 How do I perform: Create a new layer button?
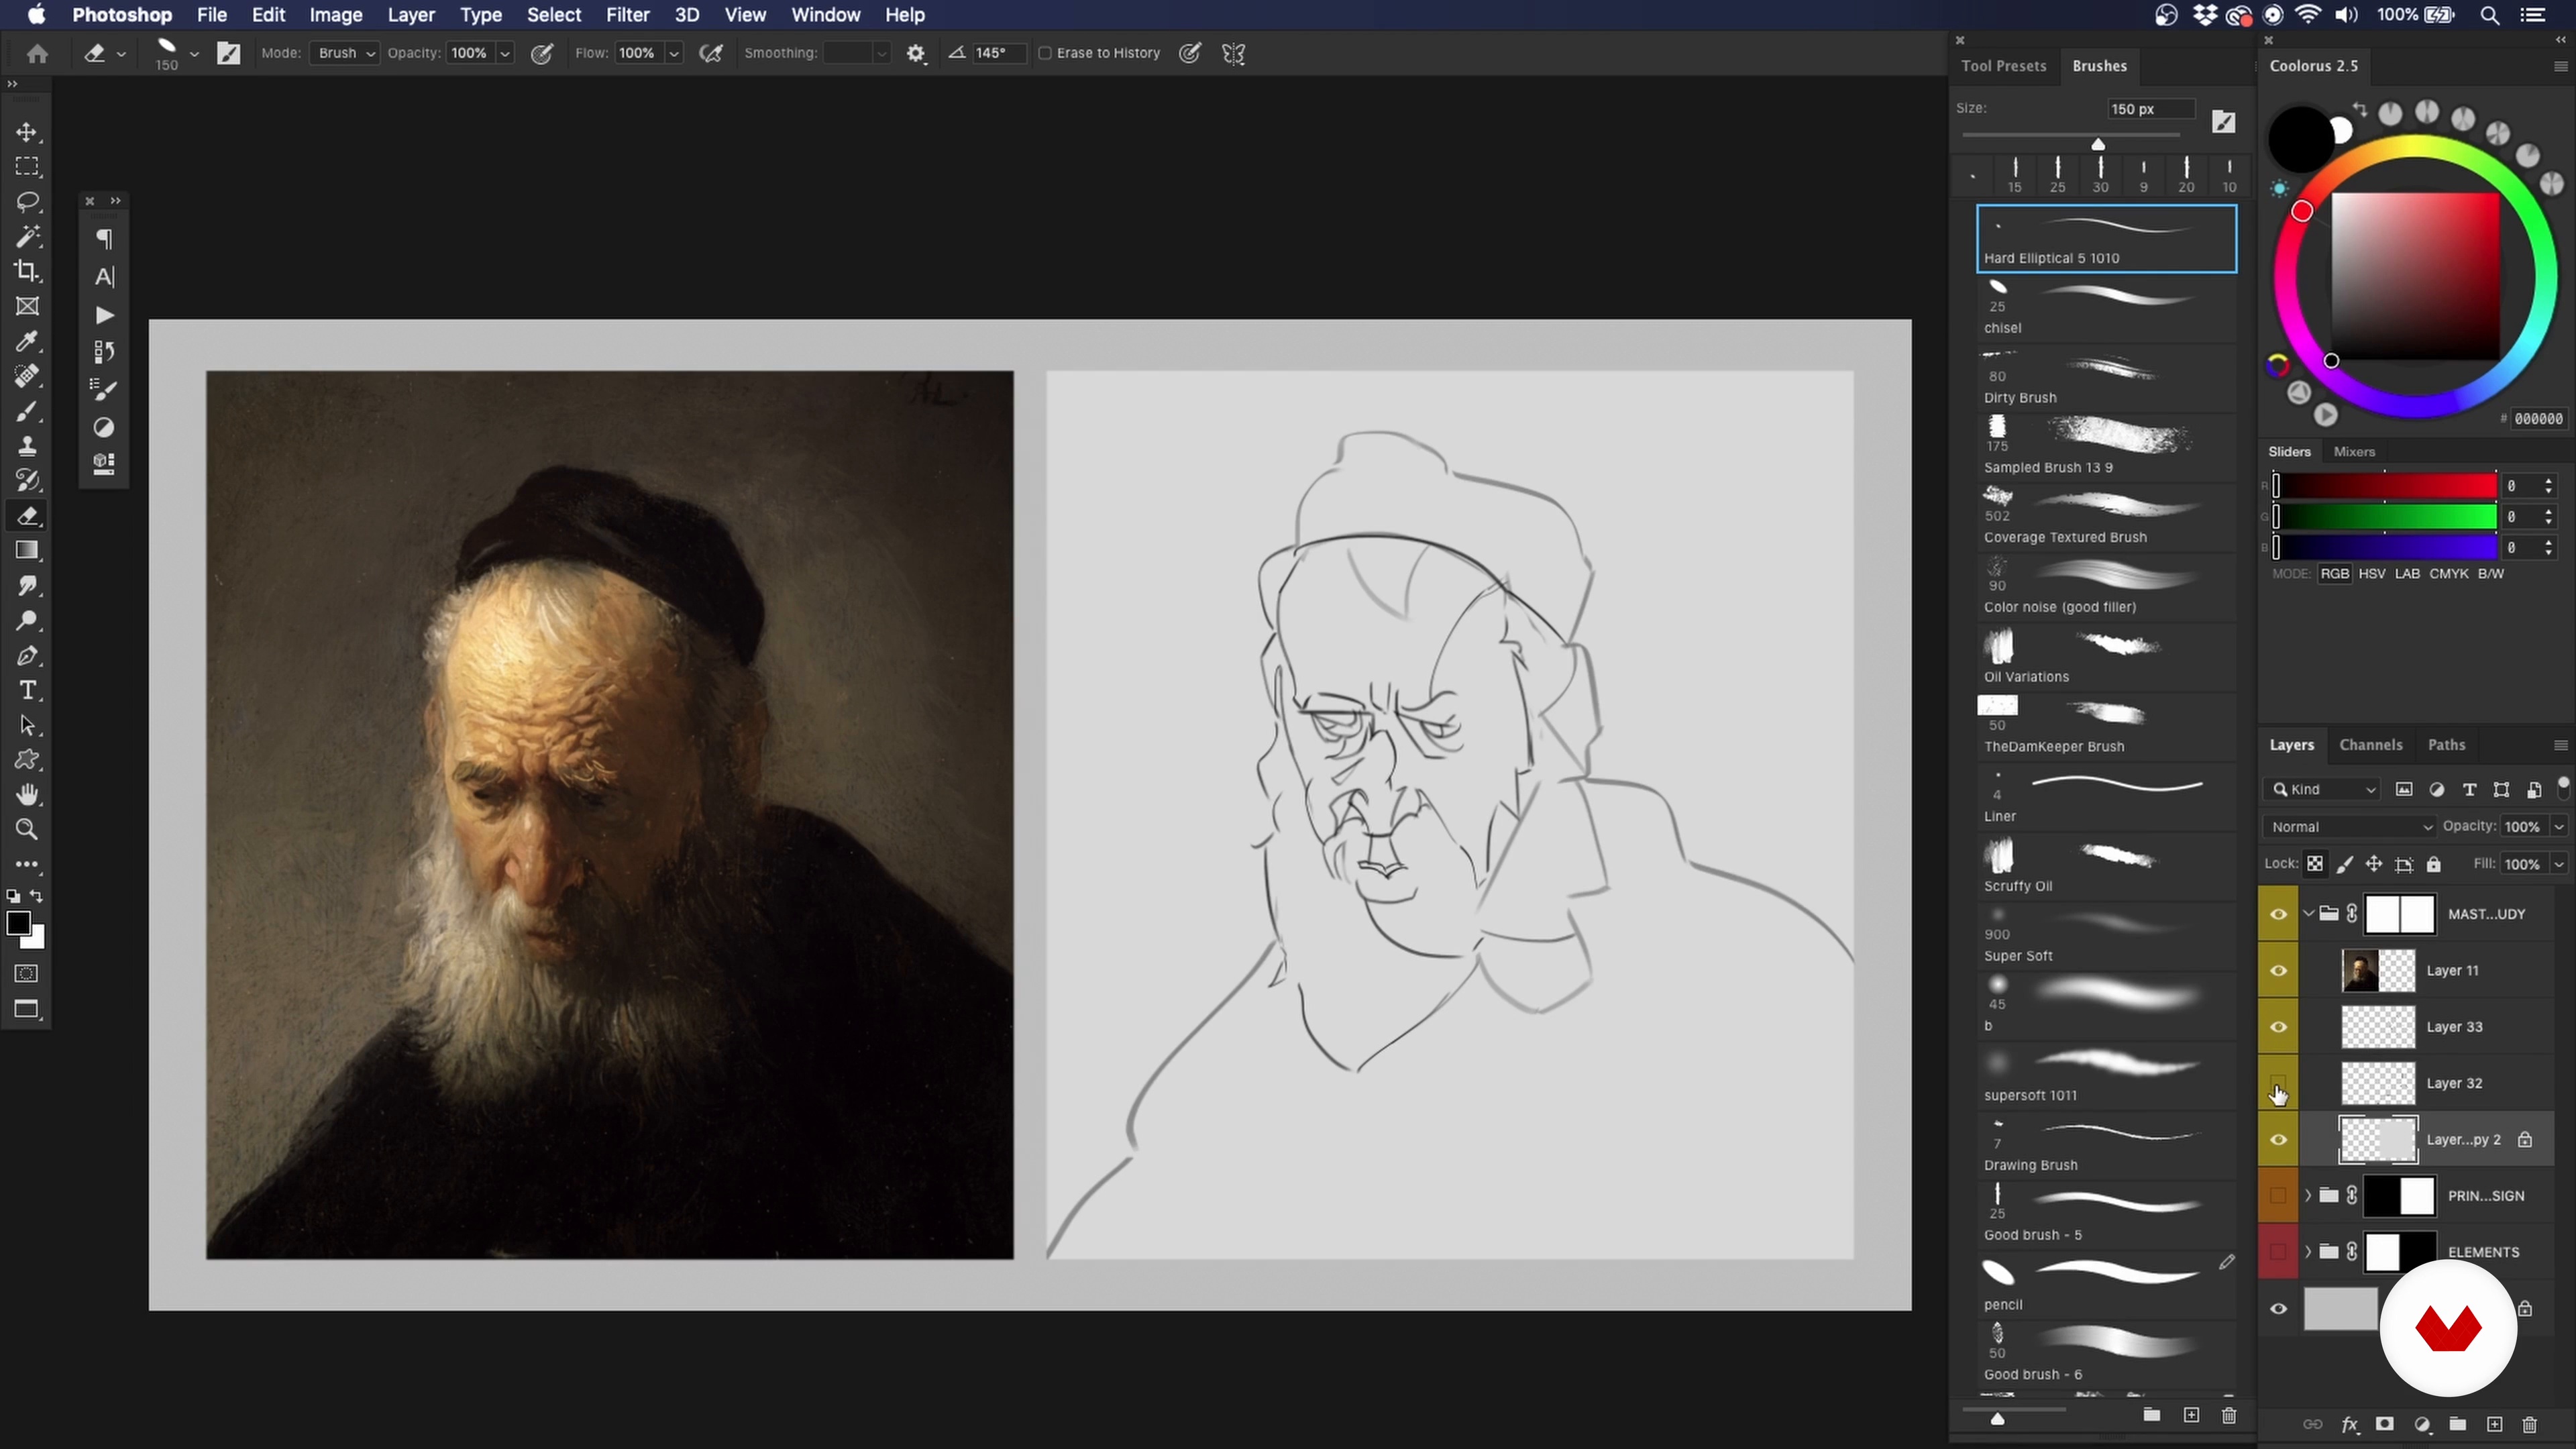(x=2494, y=1425)
